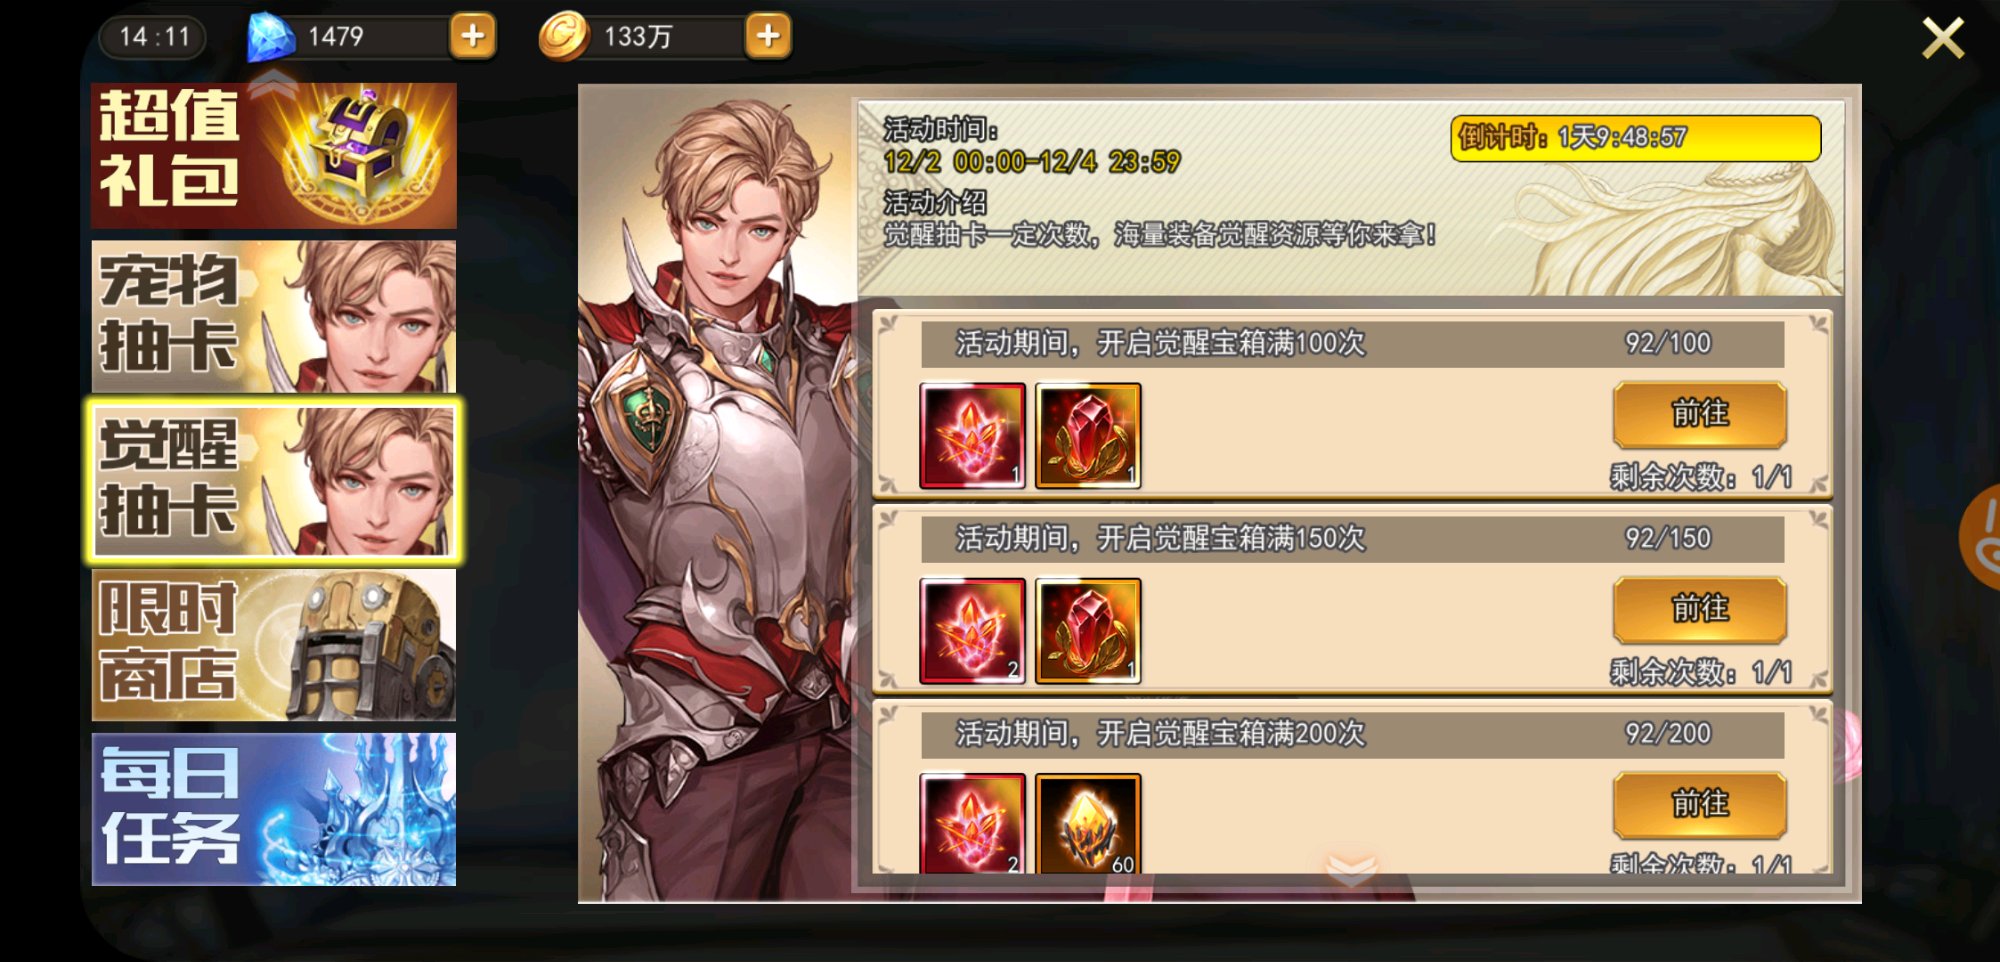Close the event window with X
The width and height of the screenshot is (2000, 962).
point(1943,39)
